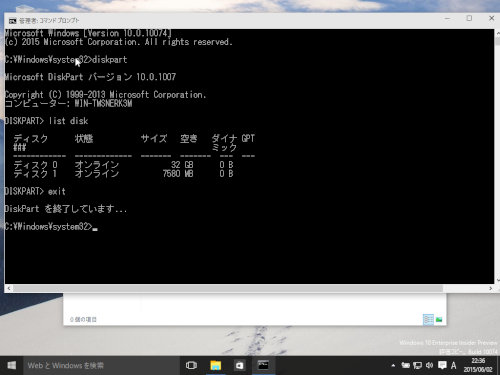Viewport: 500px width, 375px height.
Task: Click the horizontal scrollbar right arrow
Action: coord(490,288)
